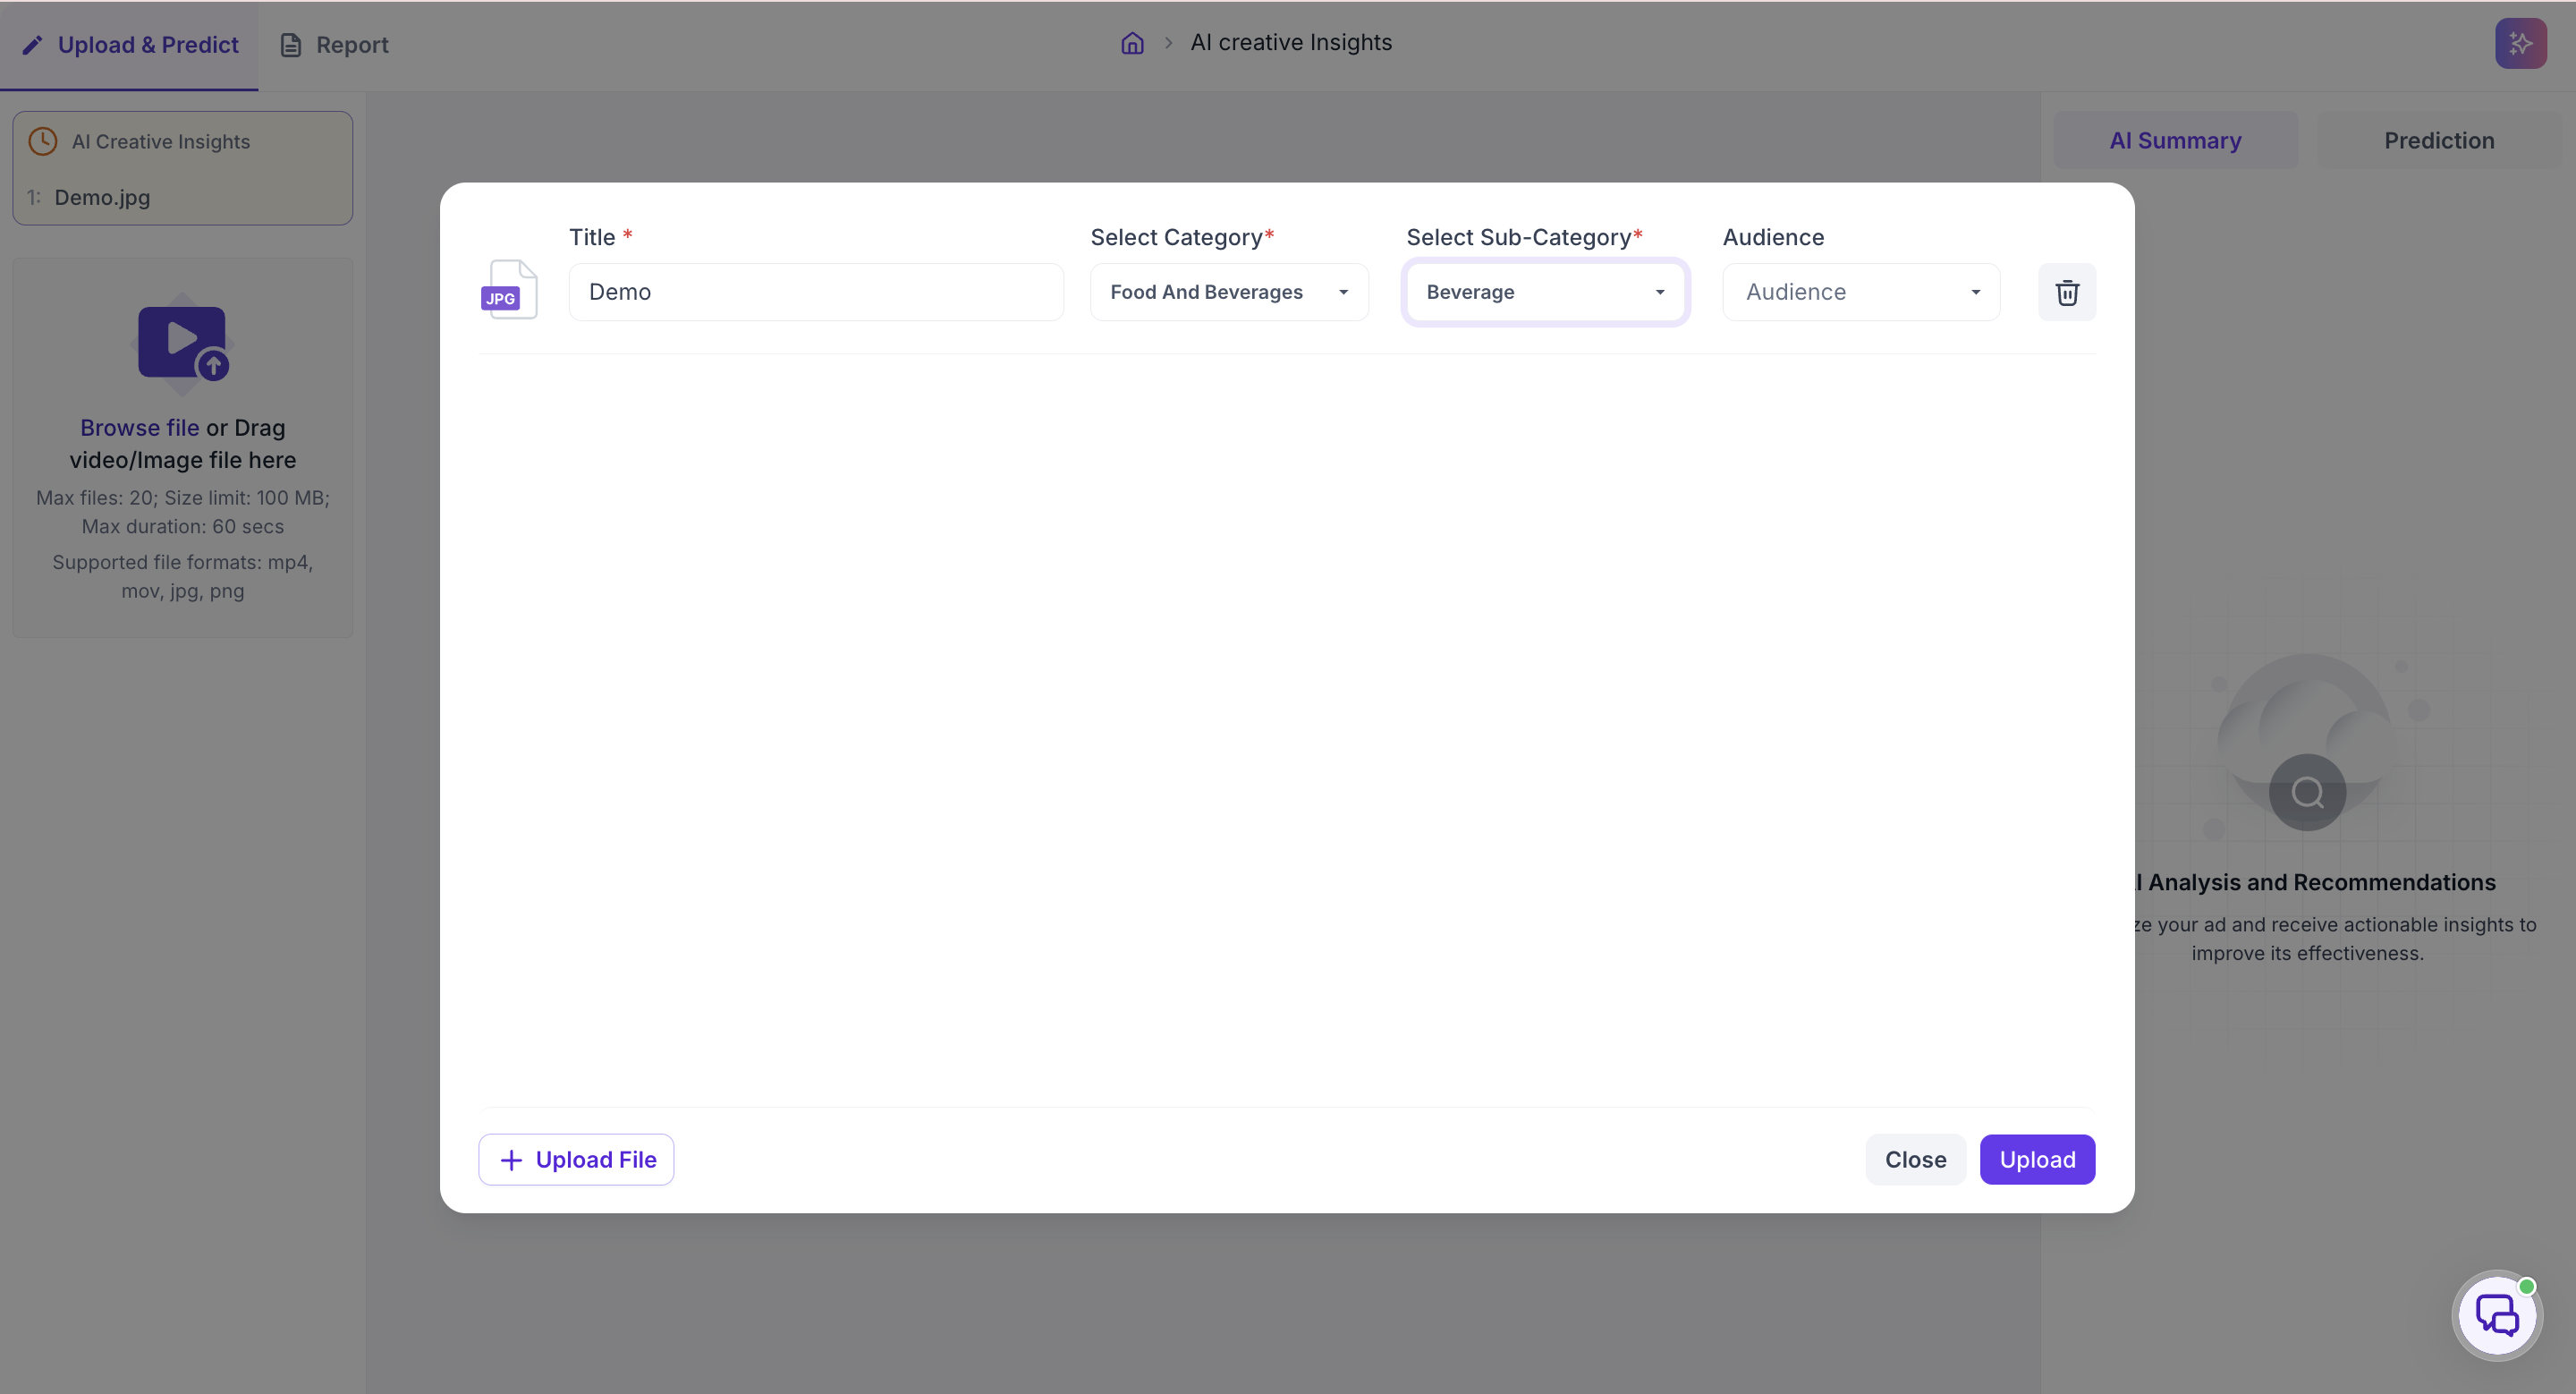This screenshot has width=2576, height=1394.
Task: Click the AI sparkle icon top right
Action: coord(2520,43)
